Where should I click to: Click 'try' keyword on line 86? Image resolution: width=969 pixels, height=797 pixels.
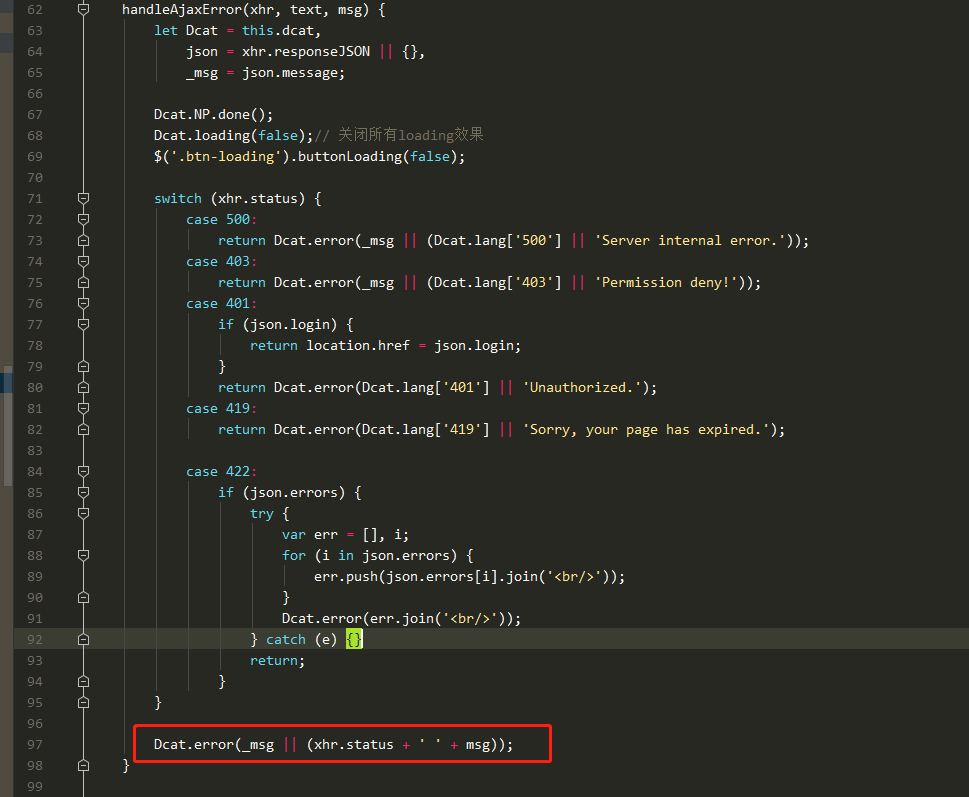point(261,514)
